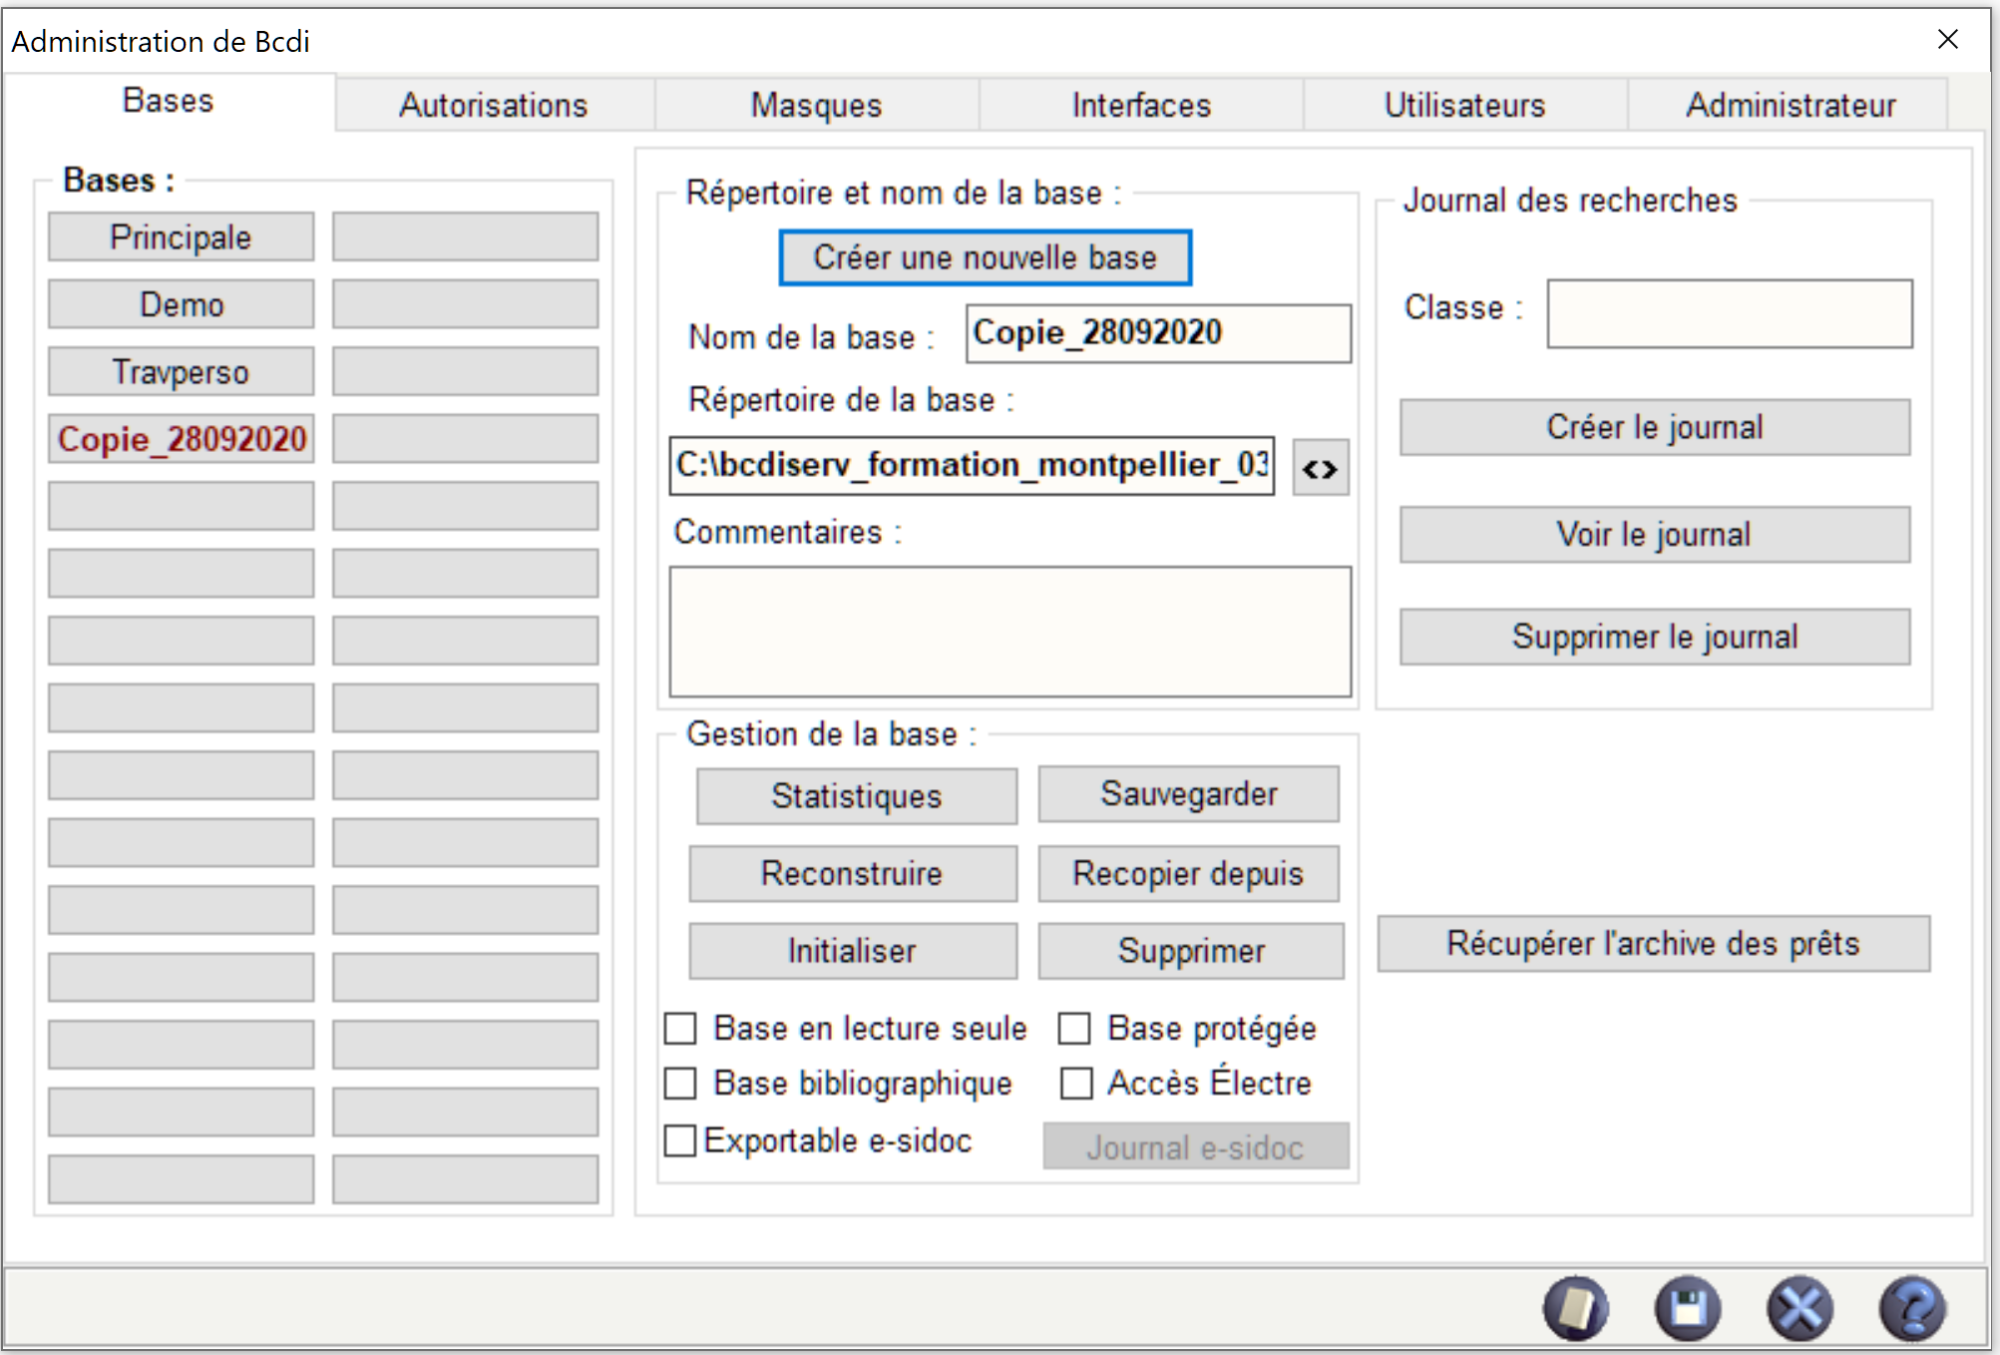Select the Principale base
The image size is (2000, 1355).
(181, 237)
